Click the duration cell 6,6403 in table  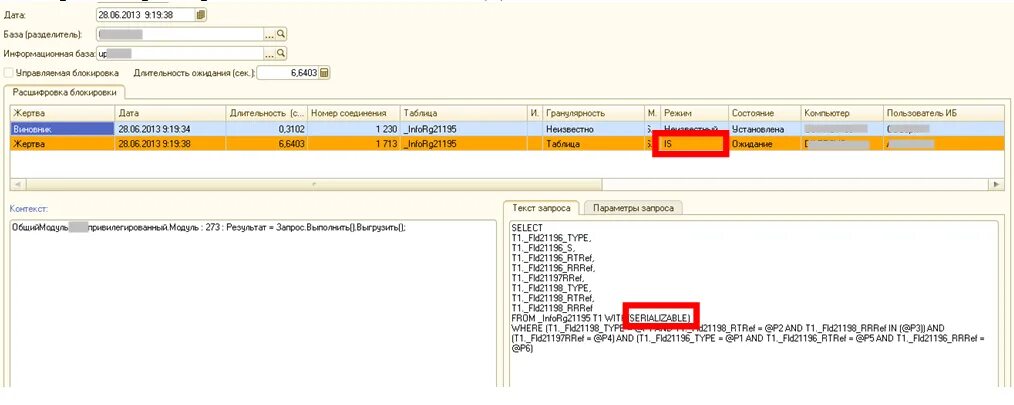266,144
